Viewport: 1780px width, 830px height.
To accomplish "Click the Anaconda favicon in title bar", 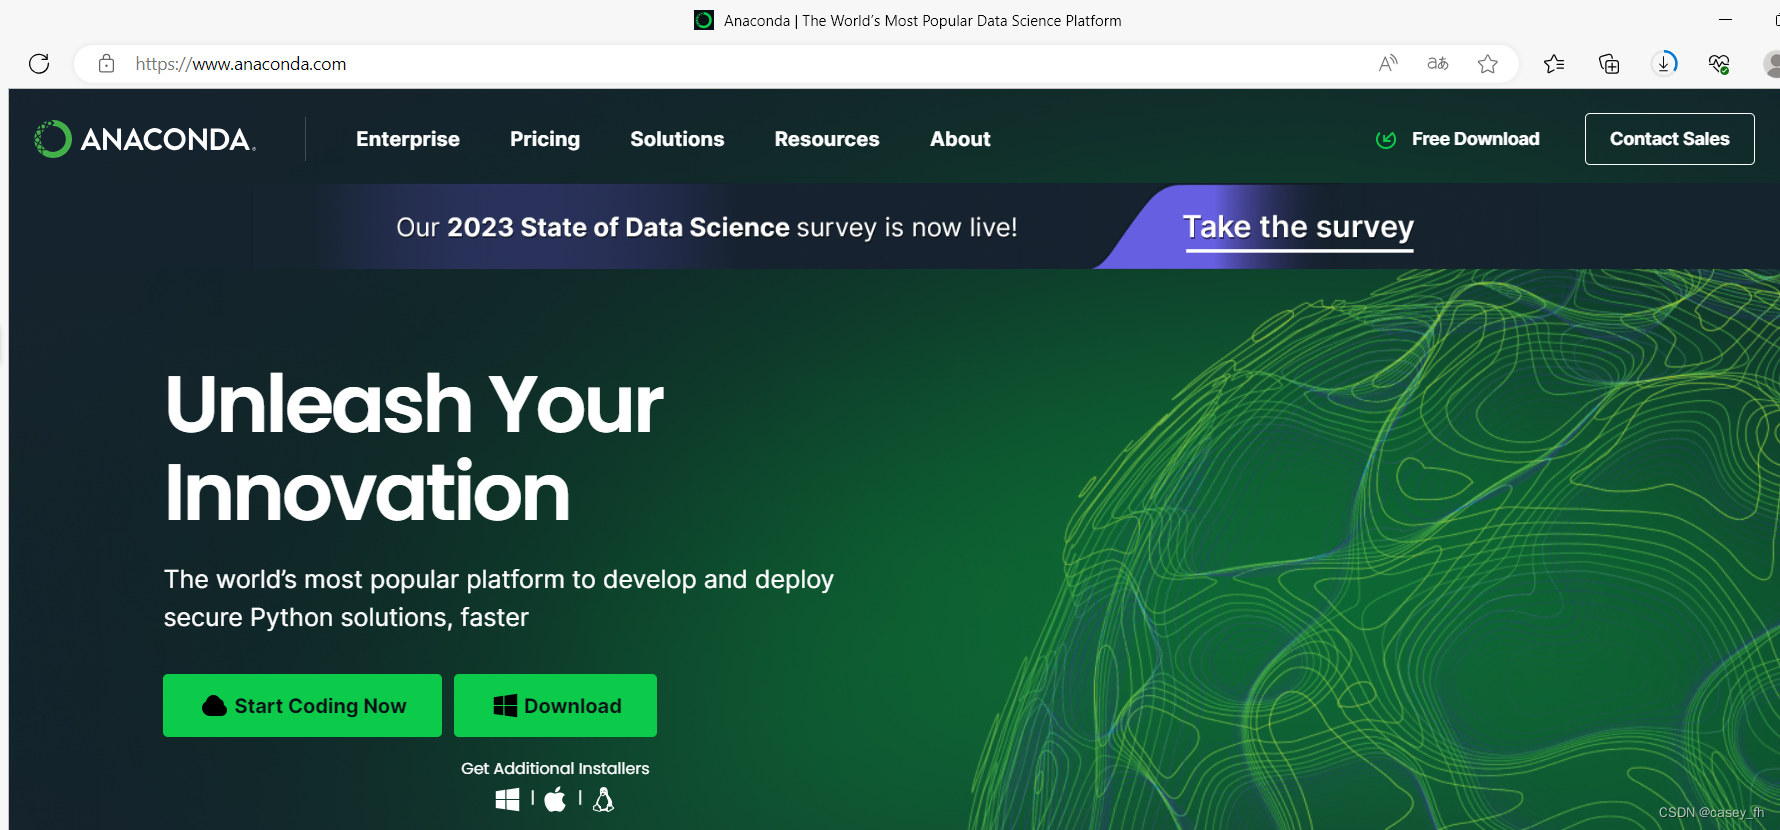I will pos(704,20).
